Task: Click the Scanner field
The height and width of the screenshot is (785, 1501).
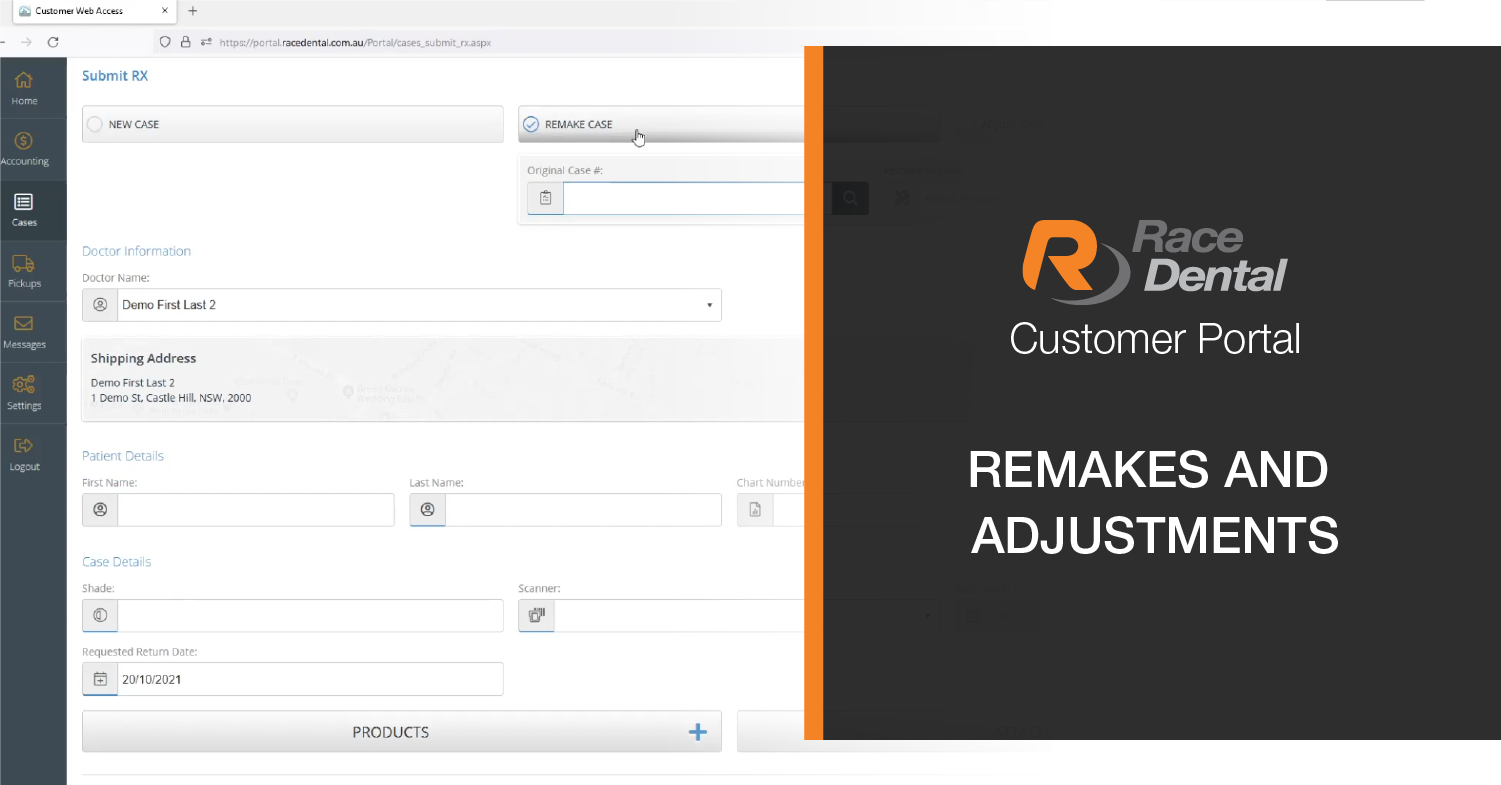Action: tap(678, 616)
